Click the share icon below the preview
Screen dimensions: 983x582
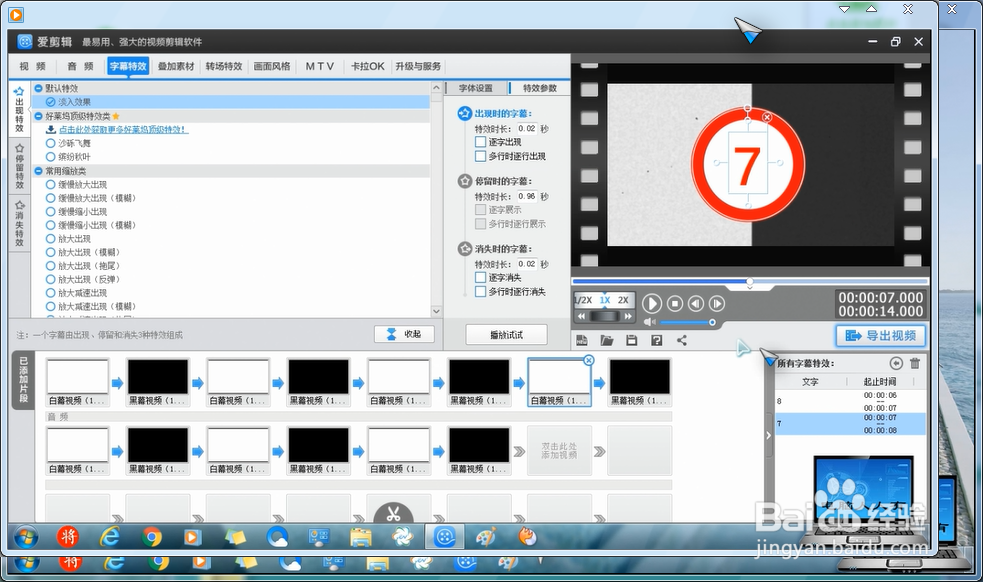[x=682, y=340]
